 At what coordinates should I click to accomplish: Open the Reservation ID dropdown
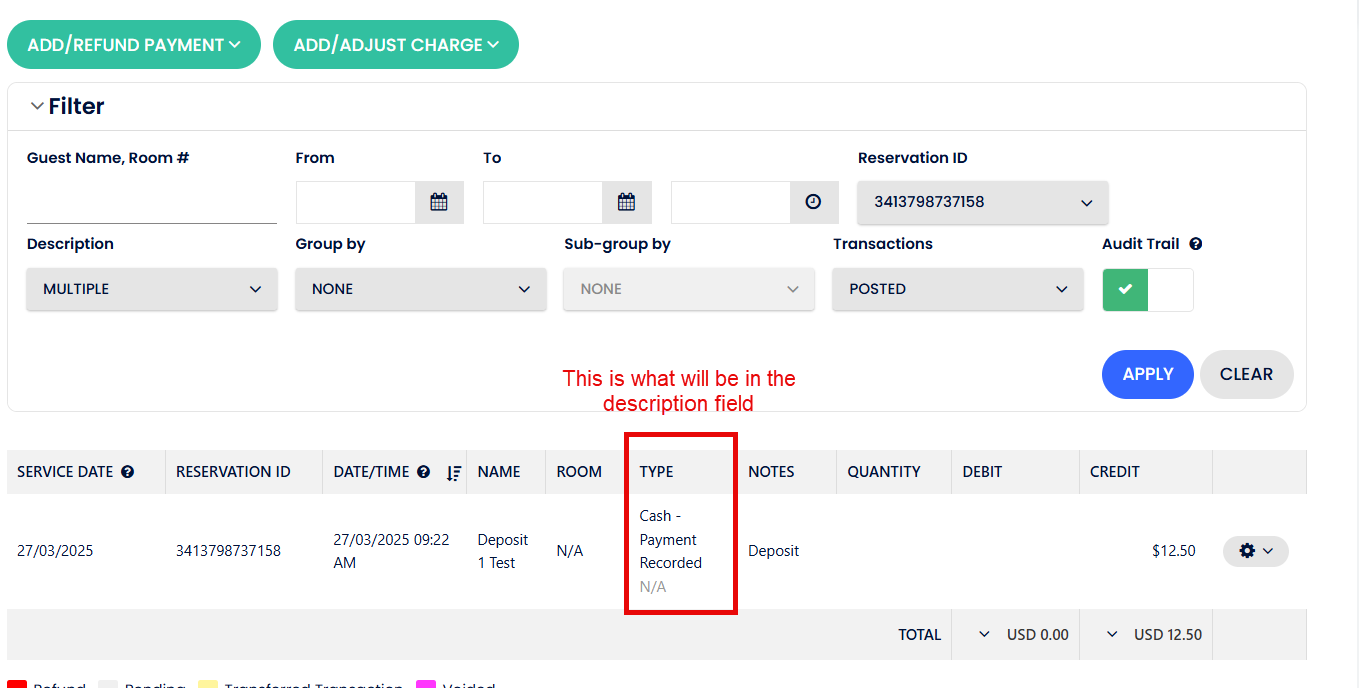pyautogui.click(x=983, y=202)
